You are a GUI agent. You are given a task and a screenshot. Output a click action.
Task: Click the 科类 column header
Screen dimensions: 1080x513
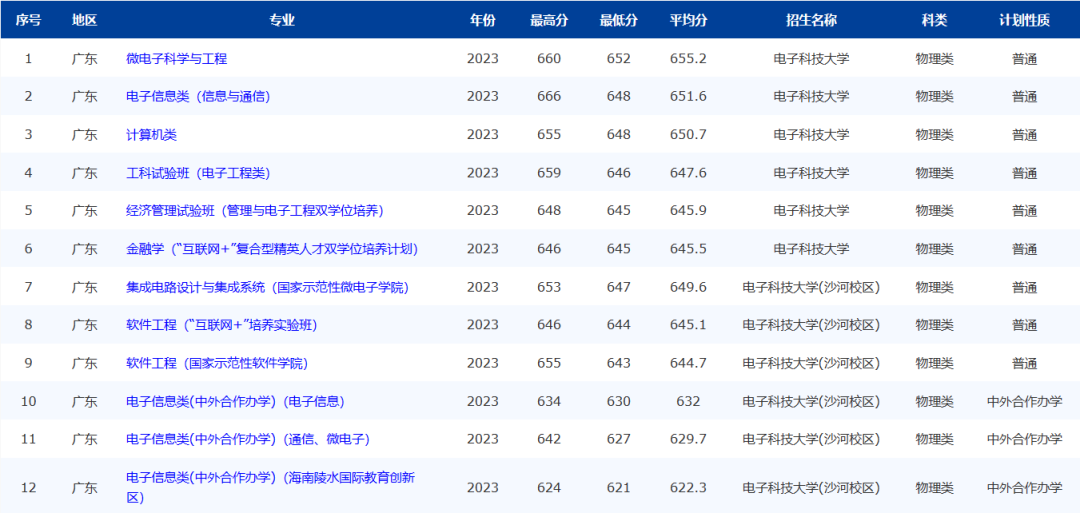(x=935, y=20)
